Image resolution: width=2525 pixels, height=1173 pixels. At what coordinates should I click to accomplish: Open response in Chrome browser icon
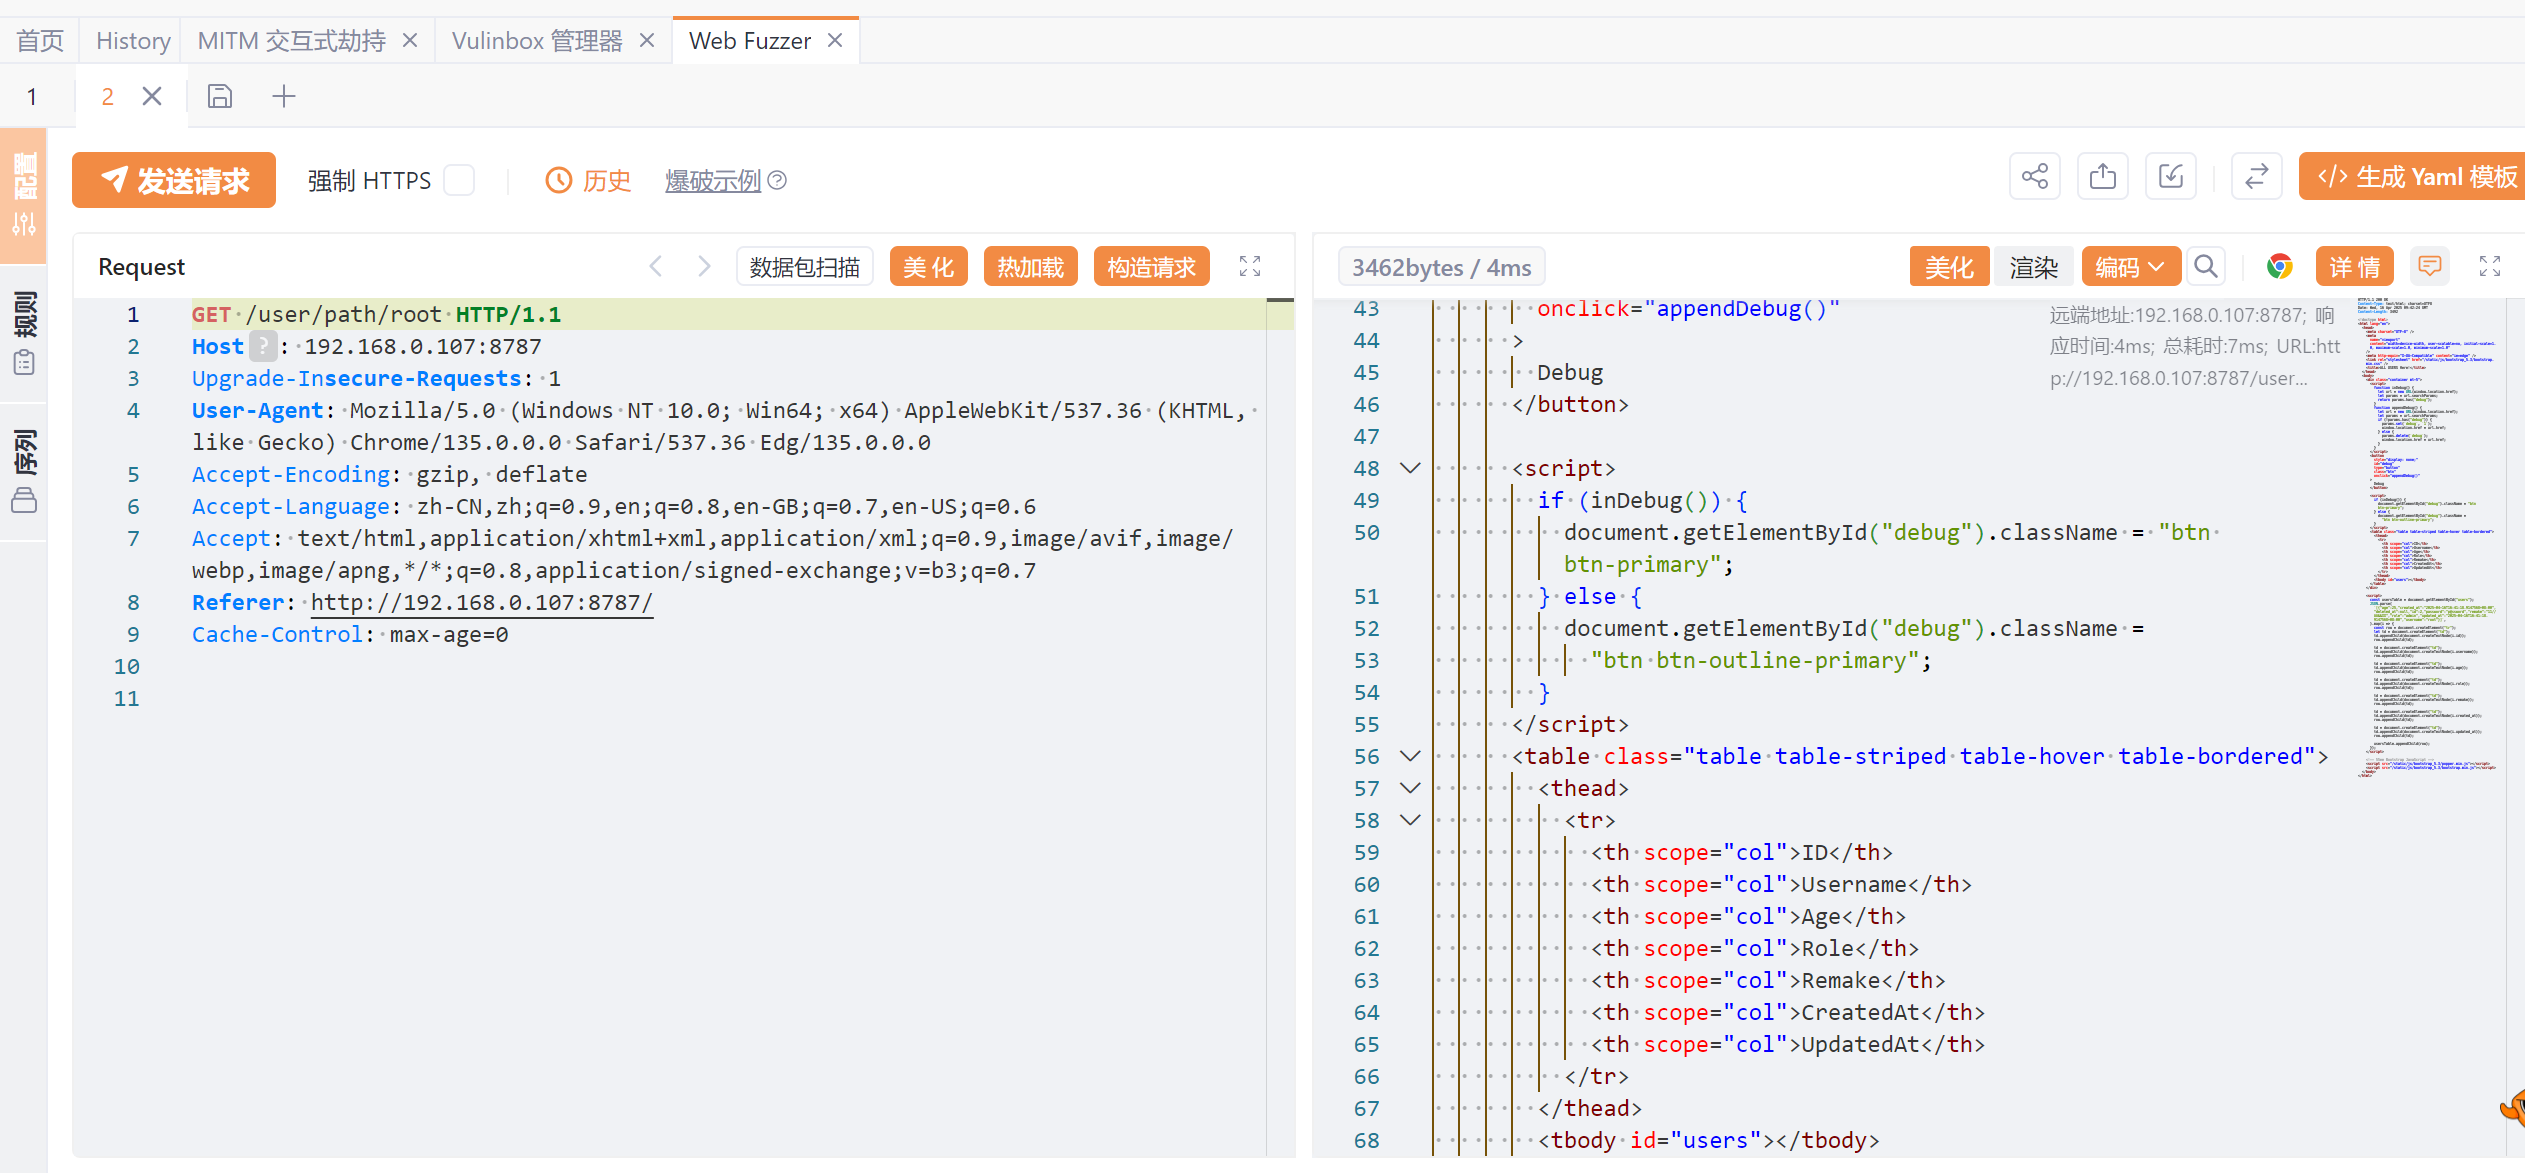[2279, 267]
